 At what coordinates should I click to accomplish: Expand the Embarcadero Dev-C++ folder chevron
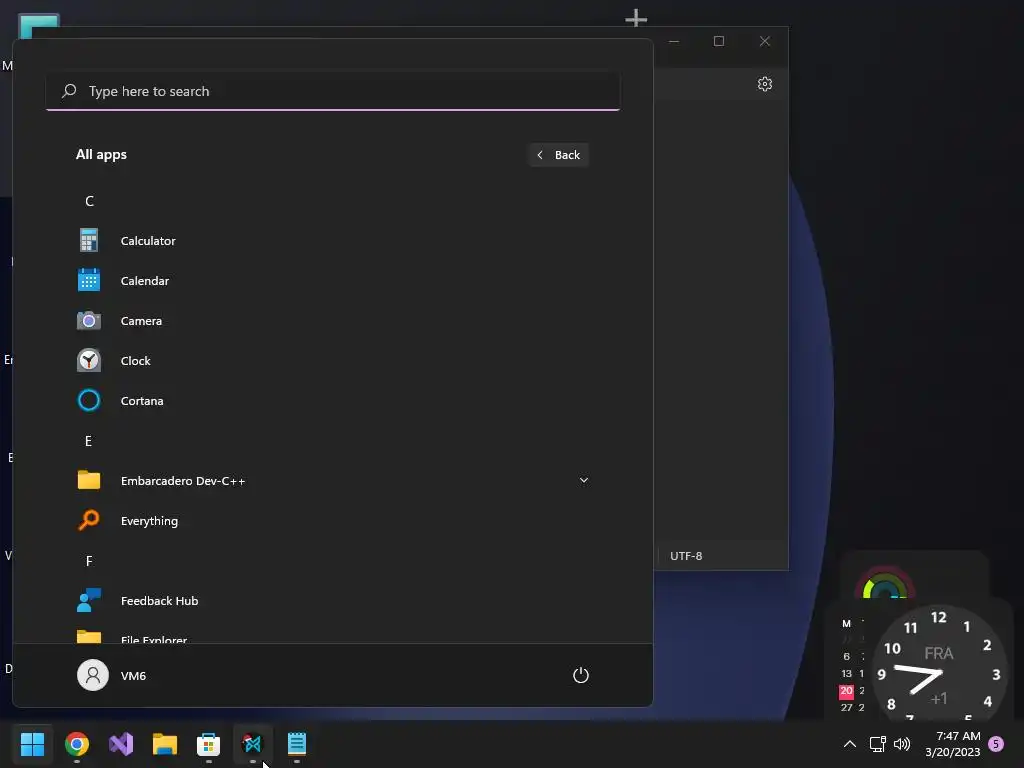click(584, 480)
